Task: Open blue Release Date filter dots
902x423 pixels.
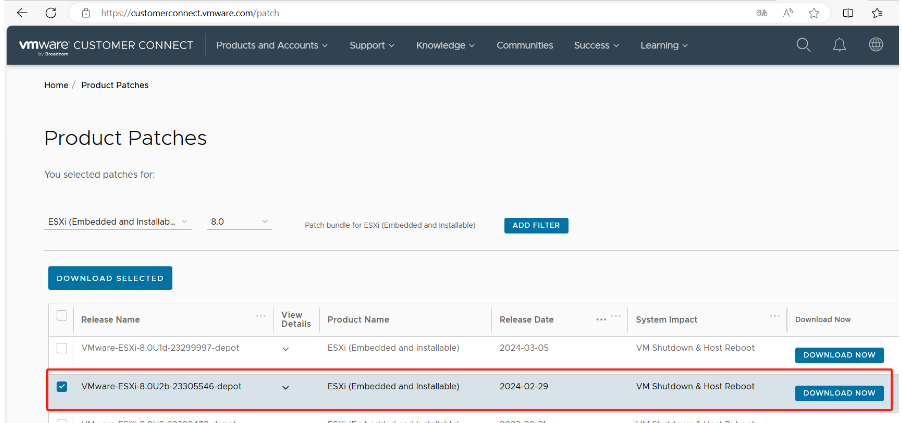Action: tap(601, 319)
